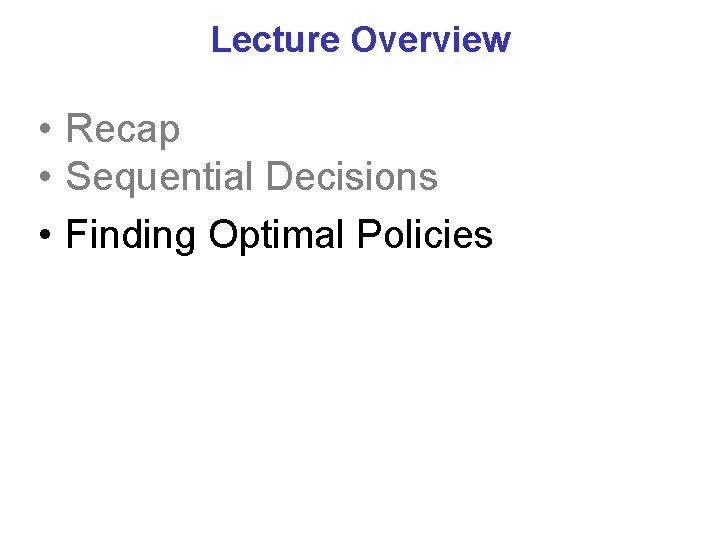The height and width of the screenshot is (540, 720).
Task: Select the word 'Policies'
Action: (425, 234)
